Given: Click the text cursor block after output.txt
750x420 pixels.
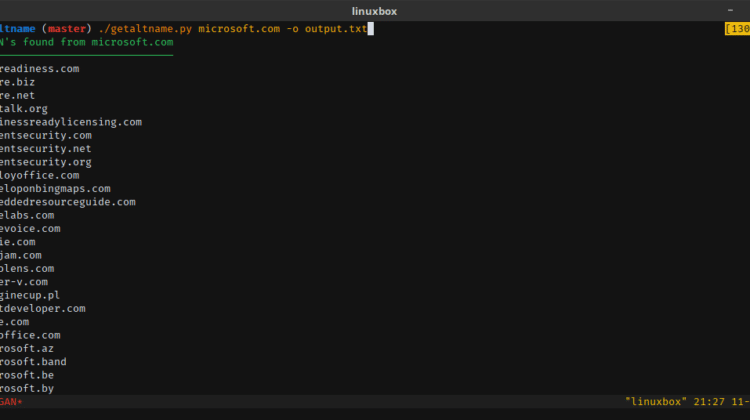Looking at the screenshot, I should click(370, 29).
